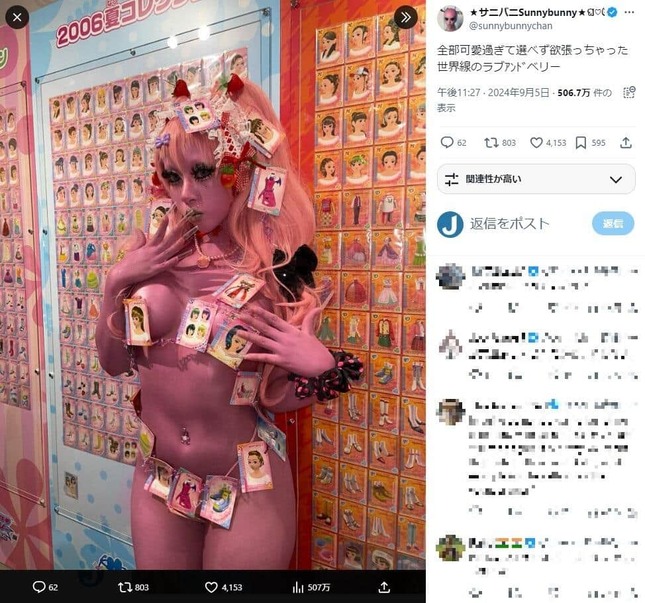Open the author's profile avatar
This screenshot has width=645, height=603.
click(x=450, y=19)
